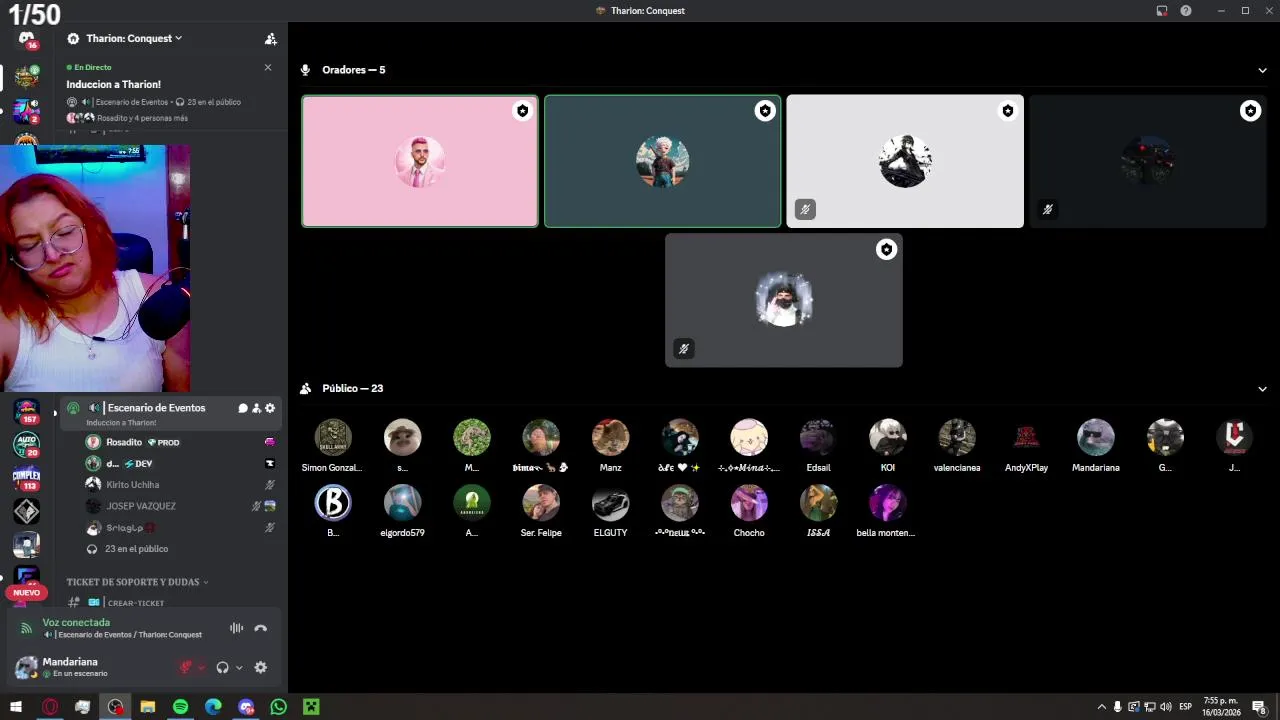
Task: Click the Voz conectada status link
Action: (x=76, y=622)
